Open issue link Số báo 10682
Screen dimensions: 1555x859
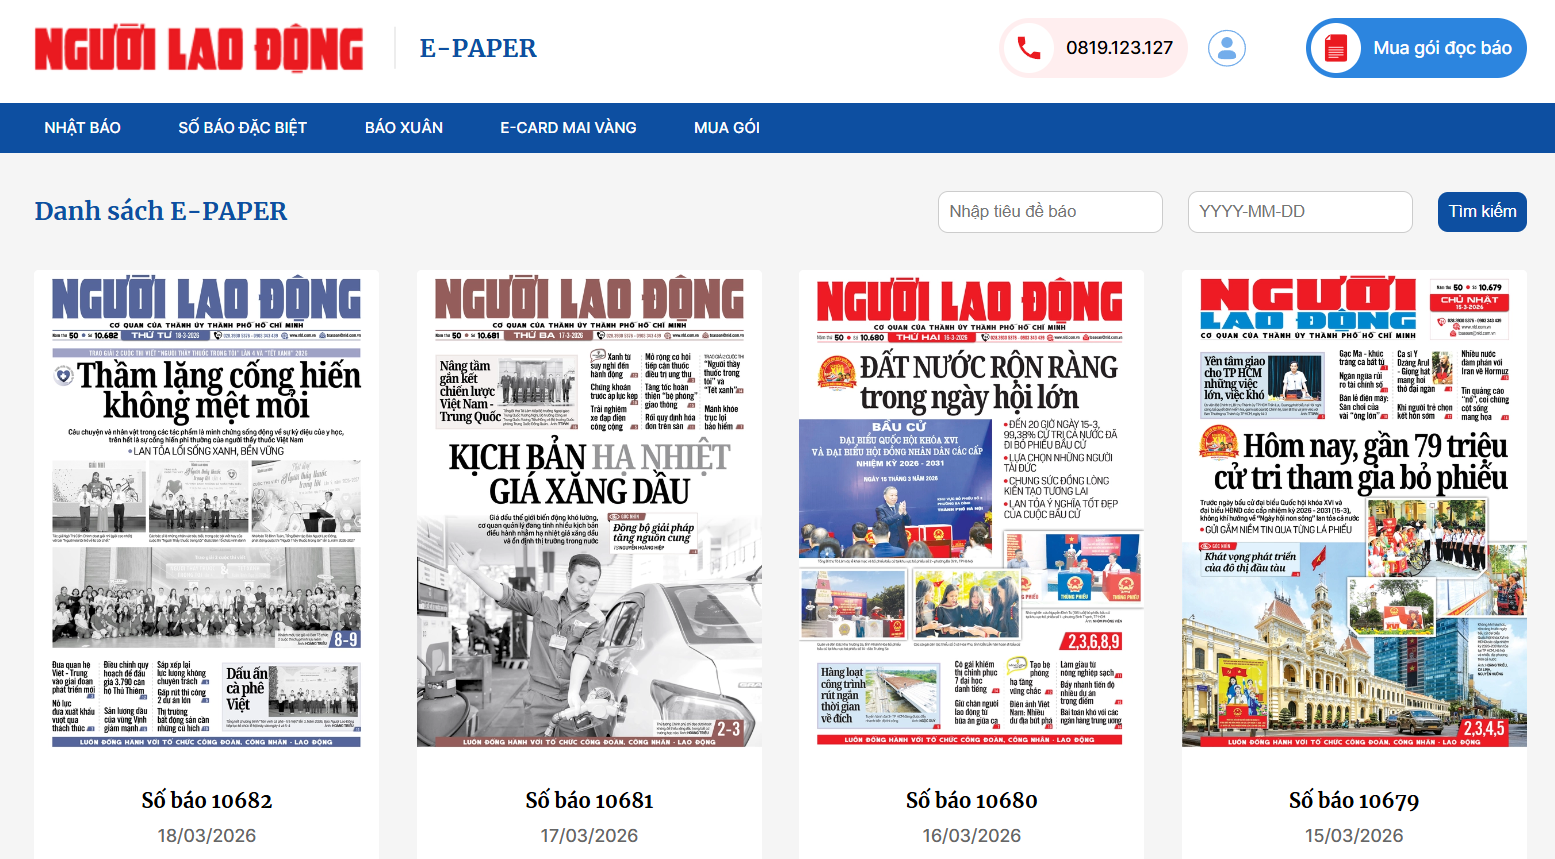click(x=205, y=800)
